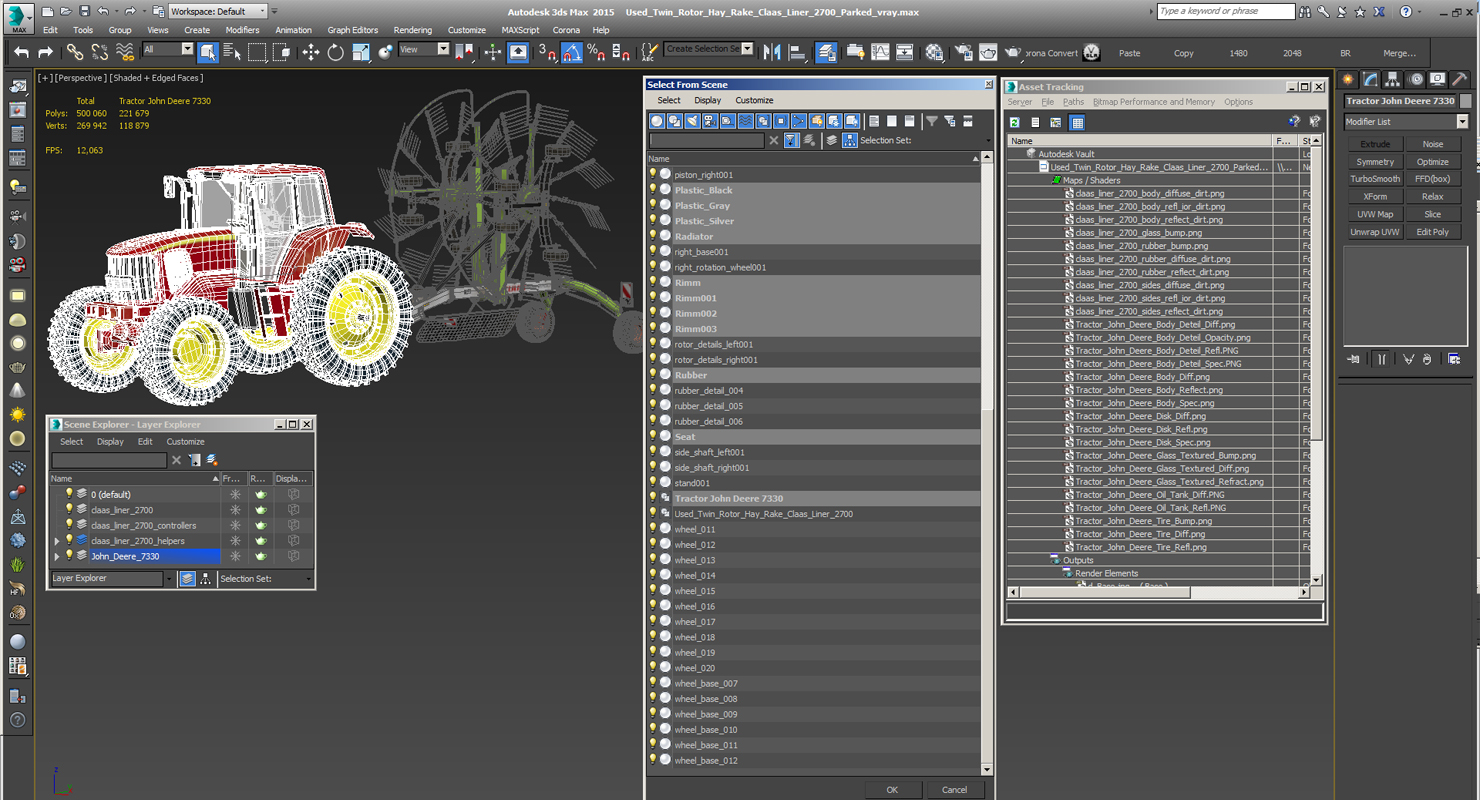Open Render Setup teapot icon

[964, 52]
